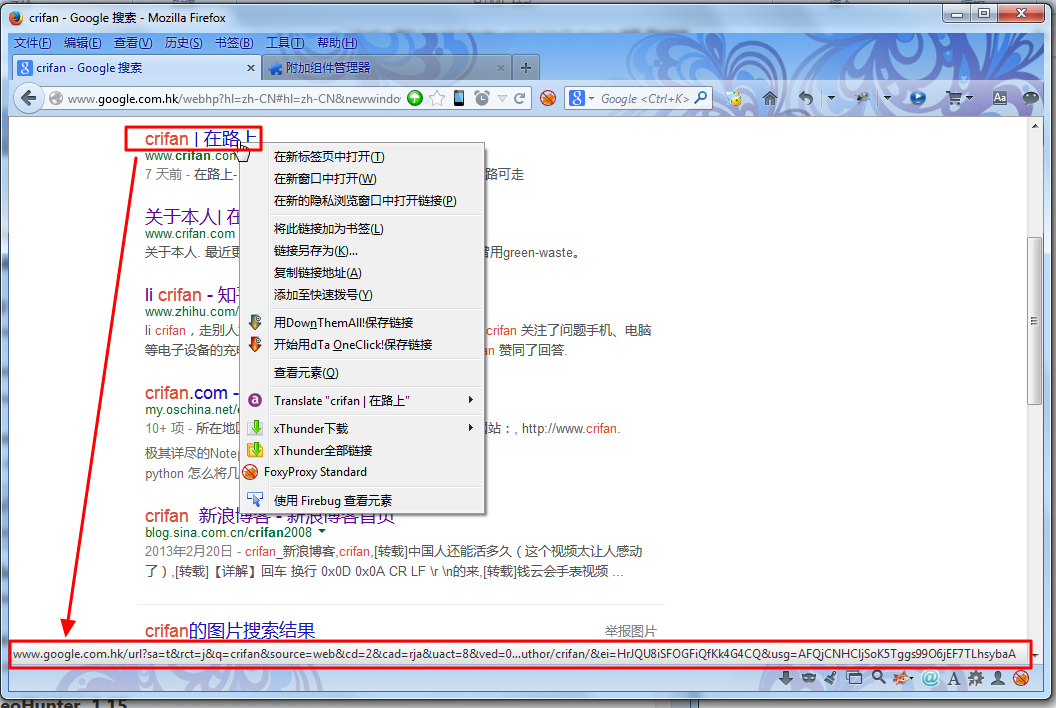Click the Google search input box
The height and width of the screenshot is (708, 1056).
point(645,98)
